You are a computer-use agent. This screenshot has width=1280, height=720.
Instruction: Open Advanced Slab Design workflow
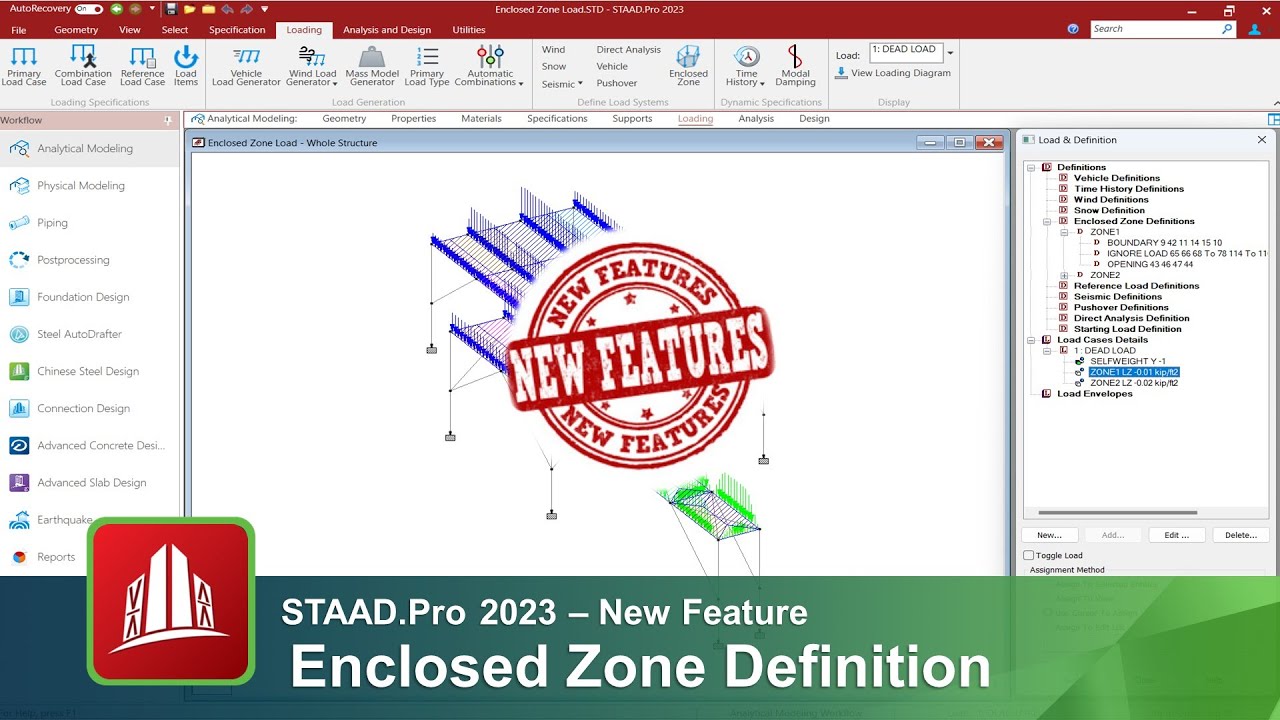coord(91,483)
